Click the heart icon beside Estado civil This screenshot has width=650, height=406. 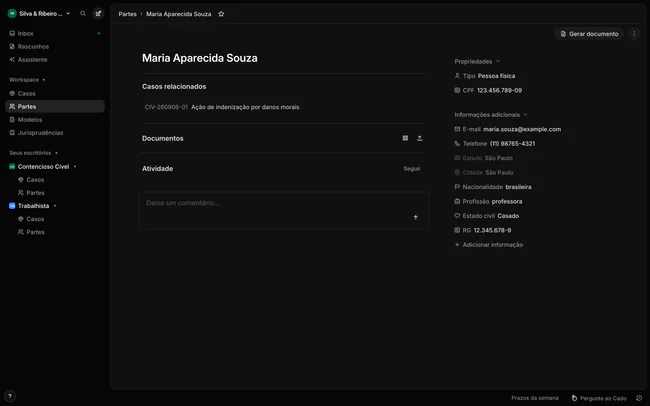(x=457, y=216)
